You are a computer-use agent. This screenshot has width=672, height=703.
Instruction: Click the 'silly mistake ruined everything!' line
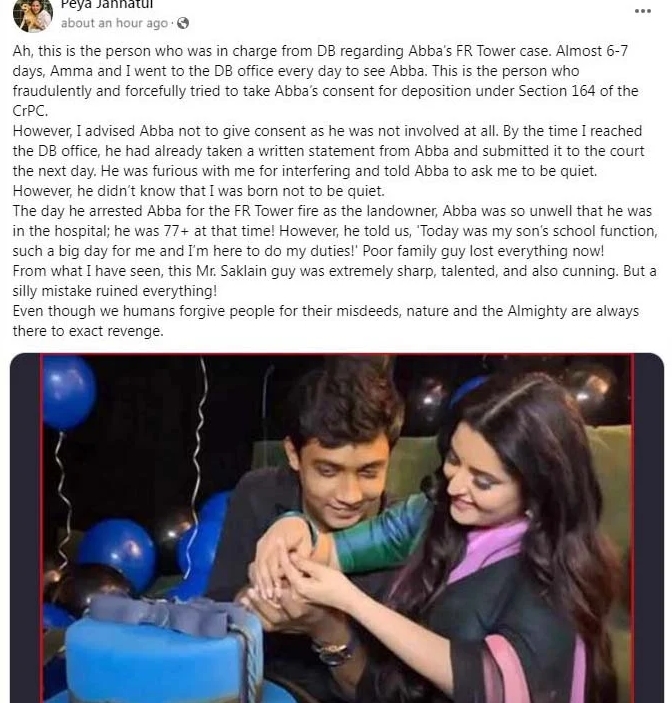point(115,291)
